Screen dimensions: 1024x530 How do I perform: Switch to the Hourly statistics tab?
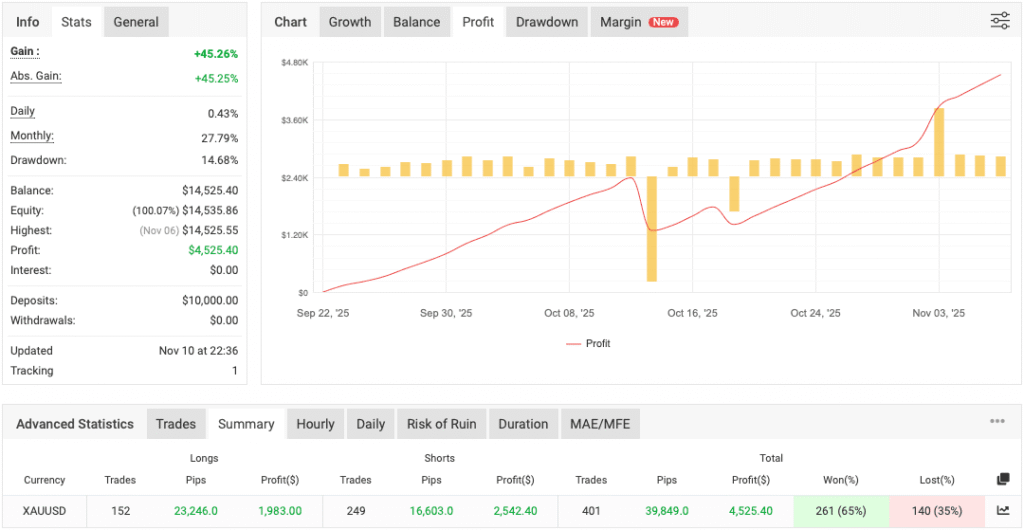(x=315, y=424)
